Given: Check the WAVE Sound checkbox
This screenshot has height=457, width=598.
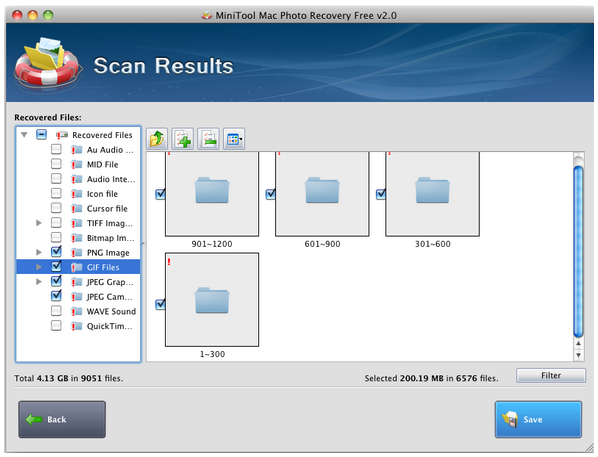Looking at the screenshot, I should coord(56,311).
